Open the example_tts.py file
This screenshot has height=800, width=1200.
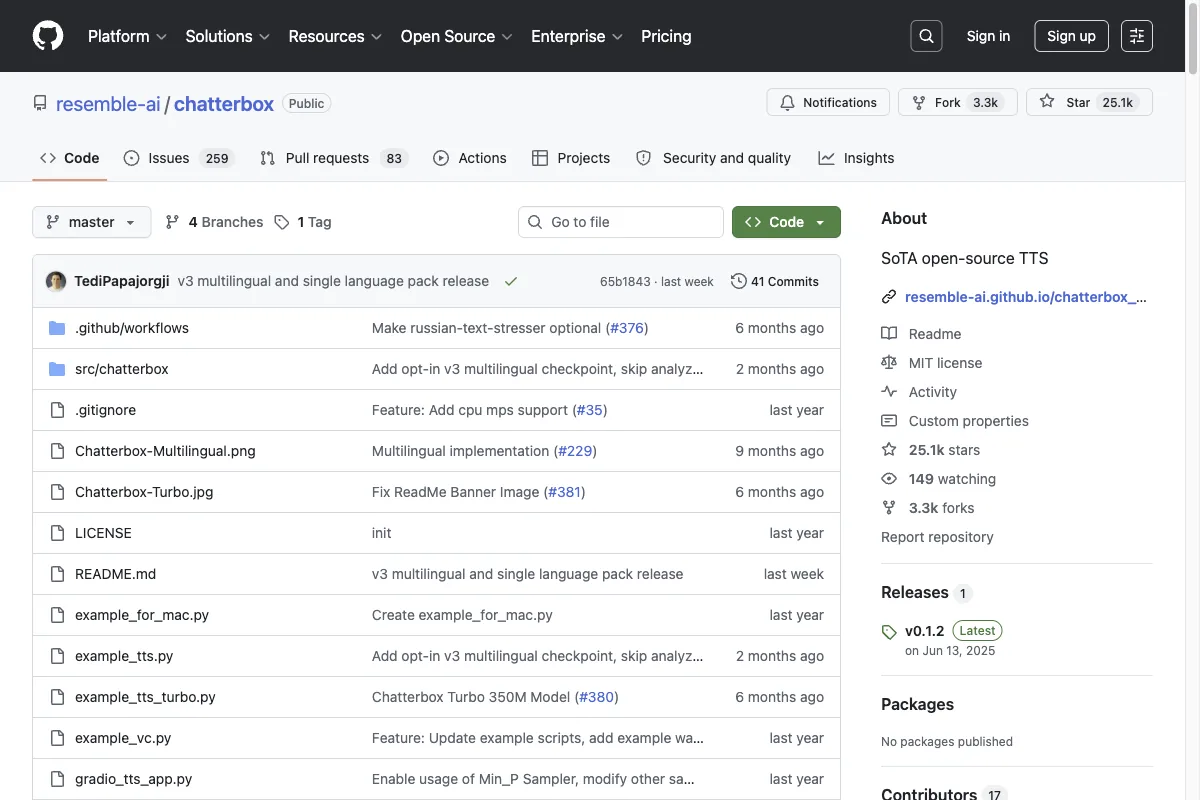tap(124, 656)
